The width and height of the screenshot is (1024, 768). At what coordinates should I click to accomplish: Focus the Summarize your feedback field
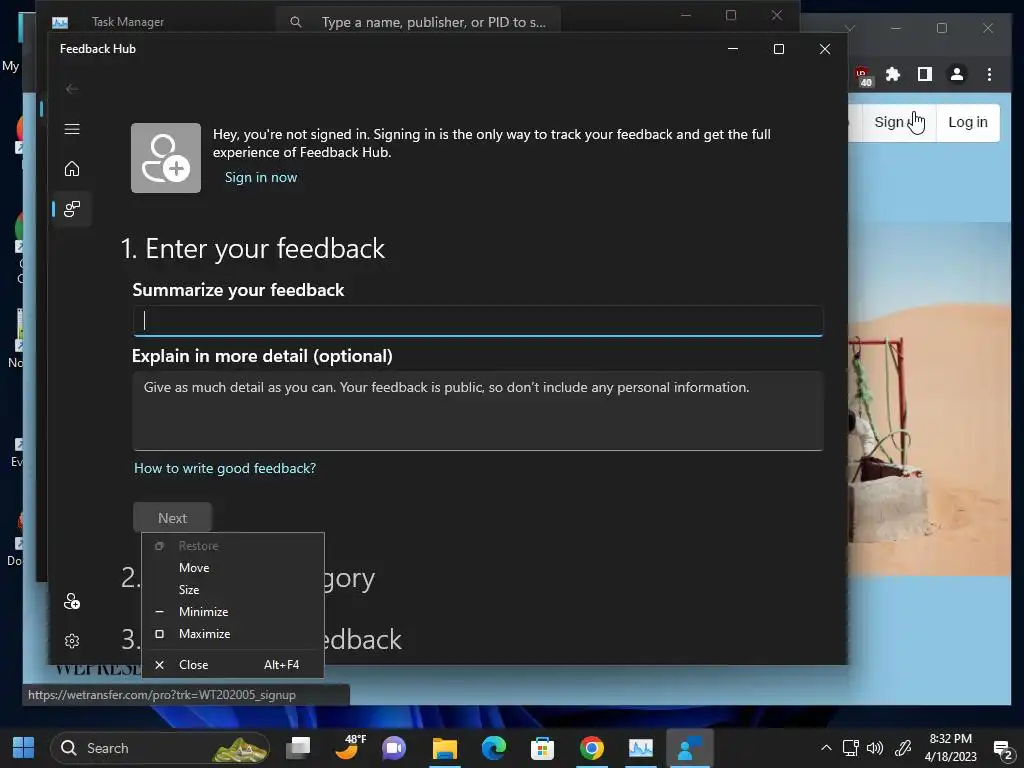478,321
